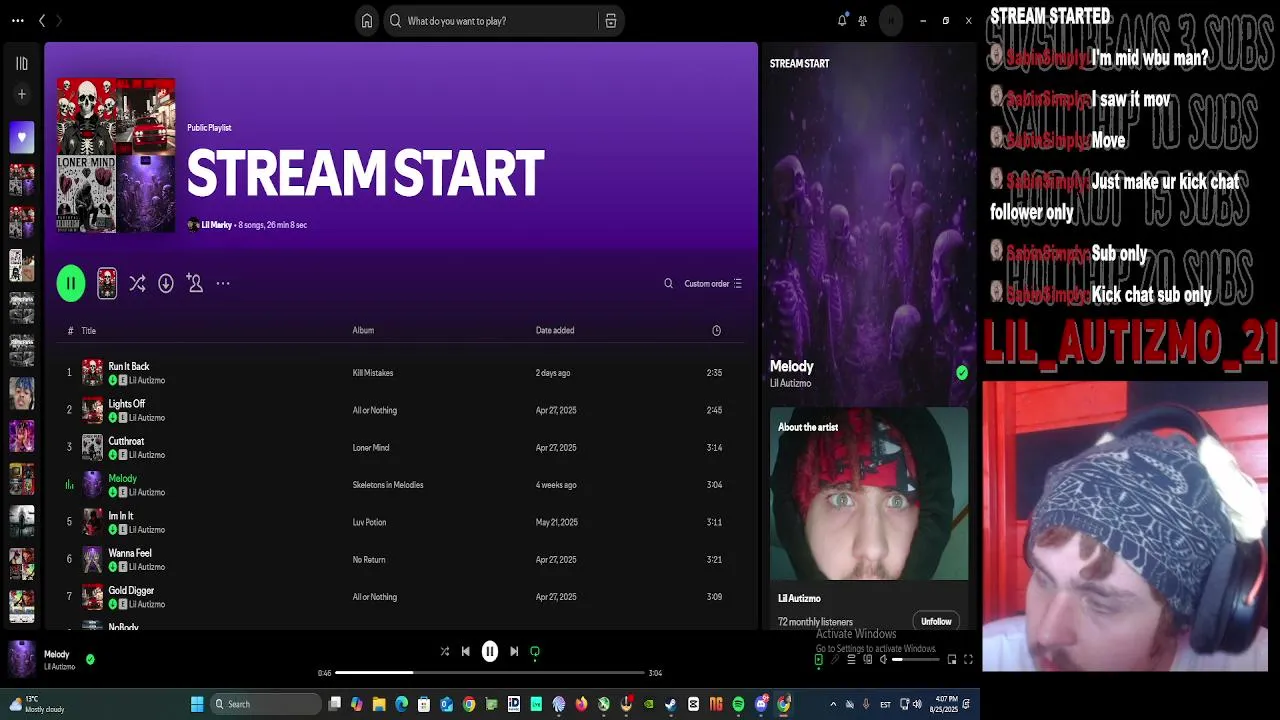Screen dimensions: 1280x720
Task: Open the No Return album link
Action: click(369, 560)
